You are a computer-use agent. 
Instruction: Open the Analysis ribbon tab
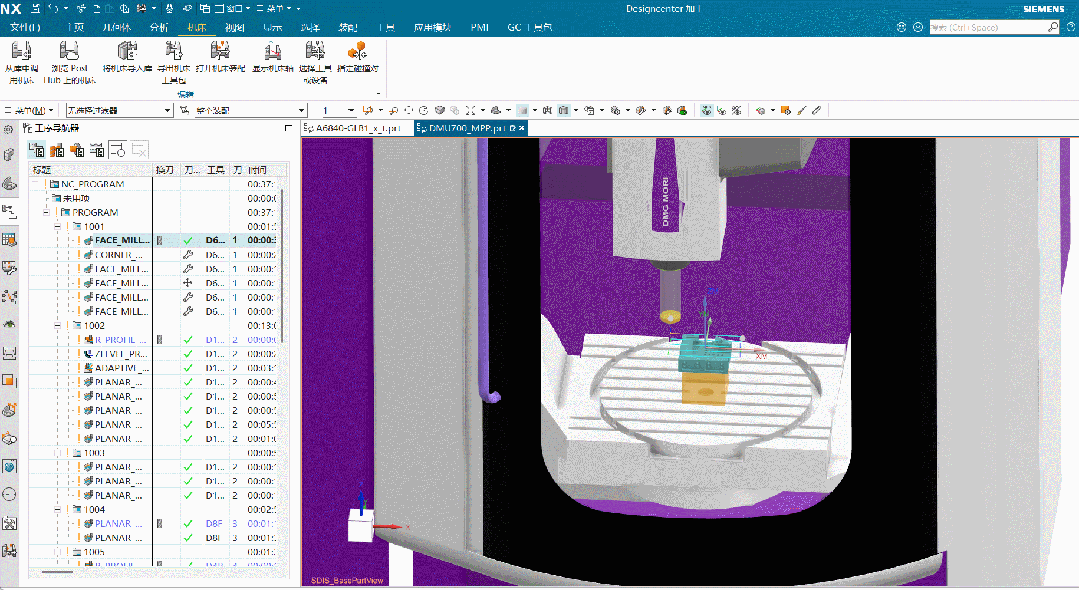click(158, 27)
